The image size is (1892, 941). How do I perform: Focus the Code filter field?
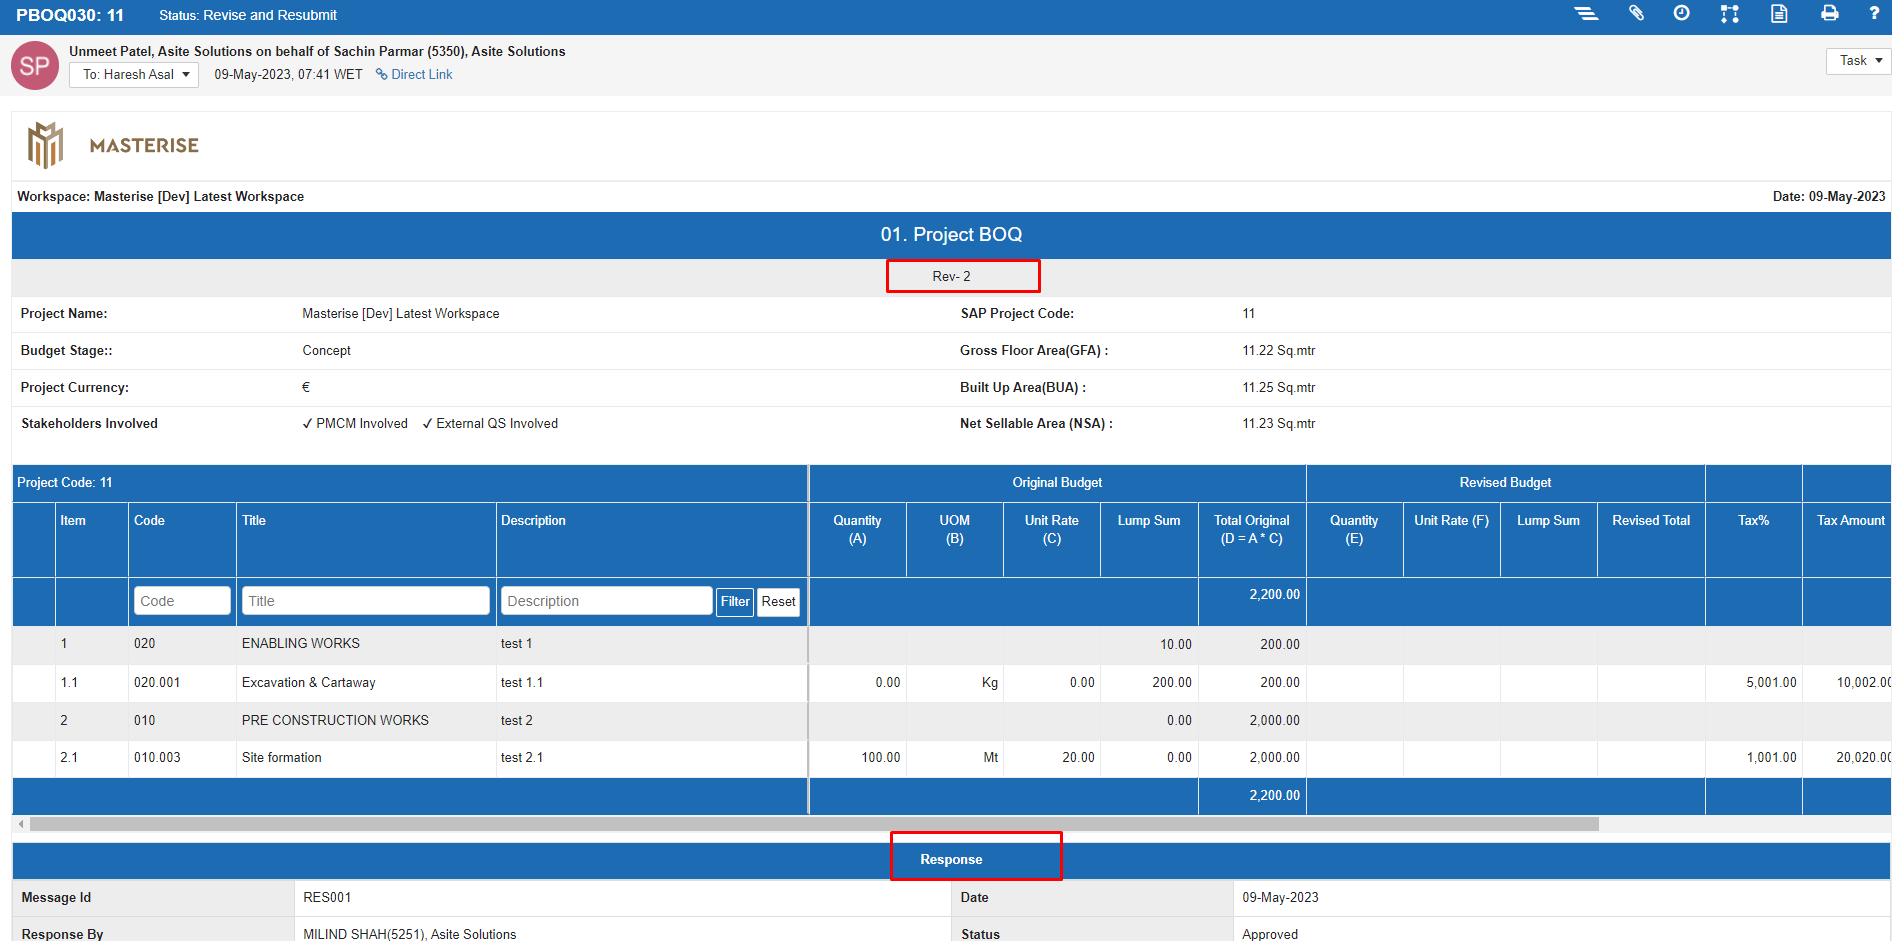pos(182,601)
